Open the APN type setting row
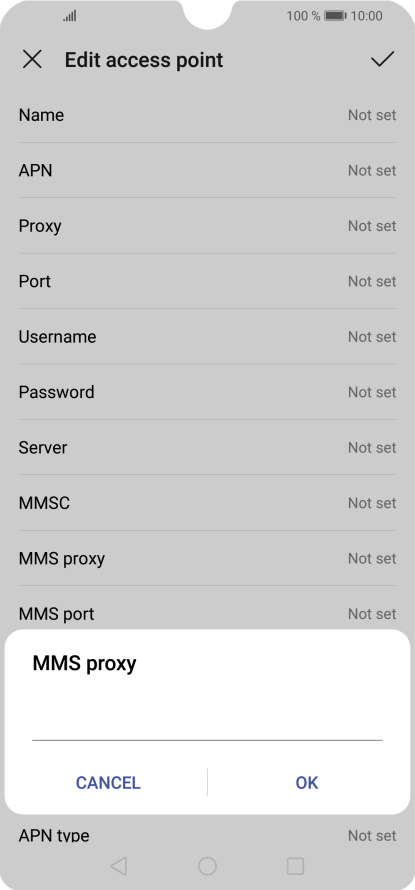Image resolution: width=415 pixels, height=890 pixels. coord(207,835)
